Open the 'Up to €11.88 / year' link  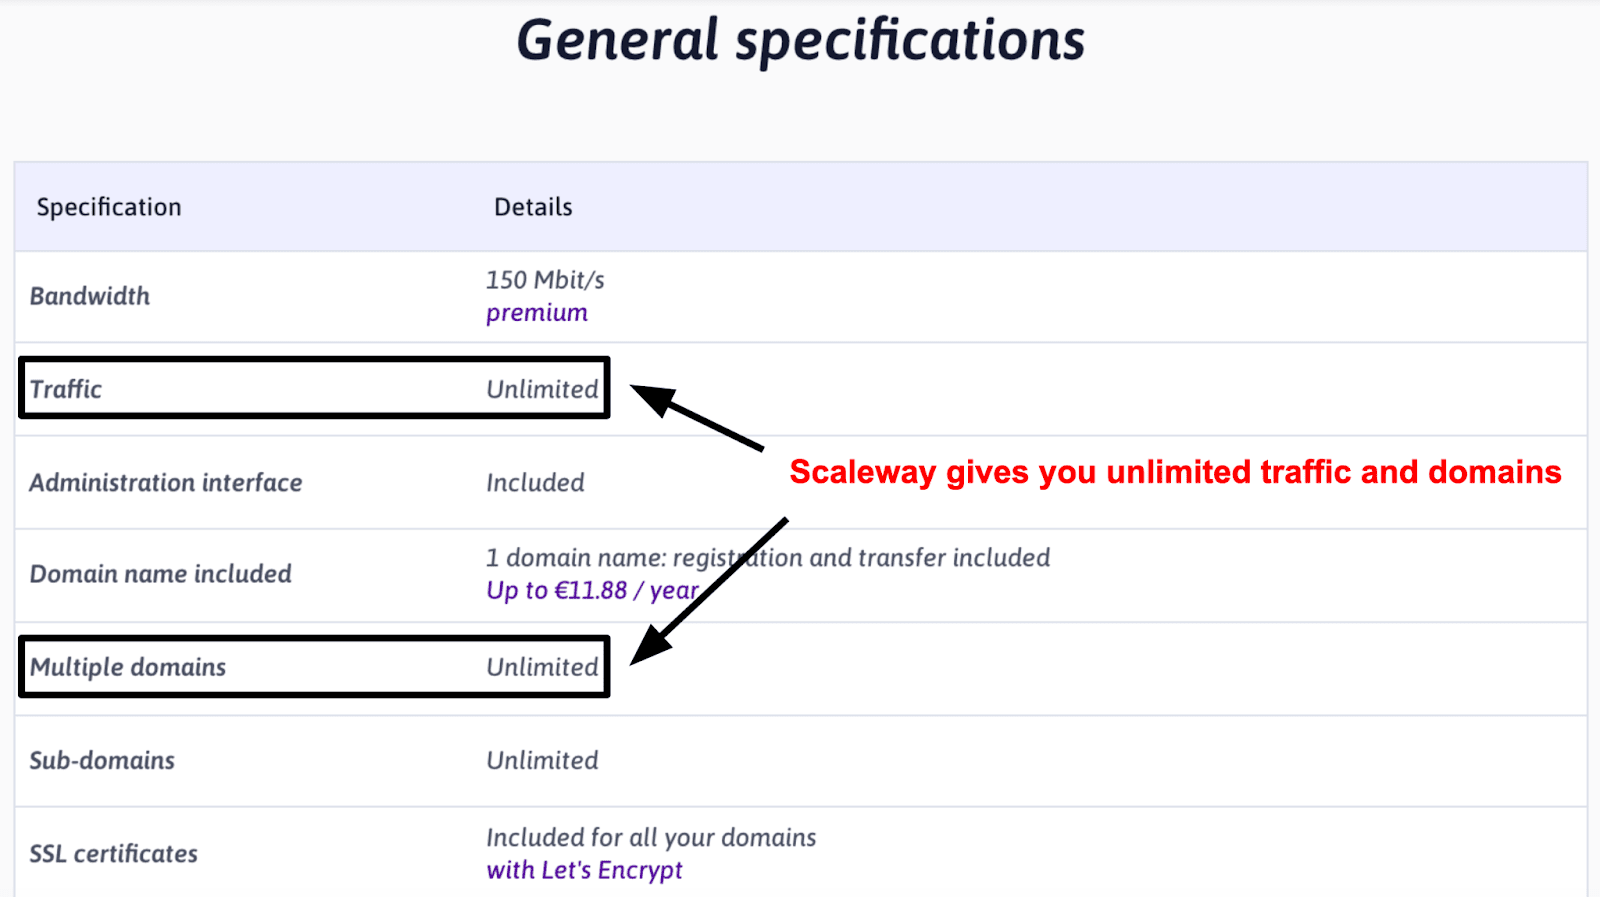point(592,590)
